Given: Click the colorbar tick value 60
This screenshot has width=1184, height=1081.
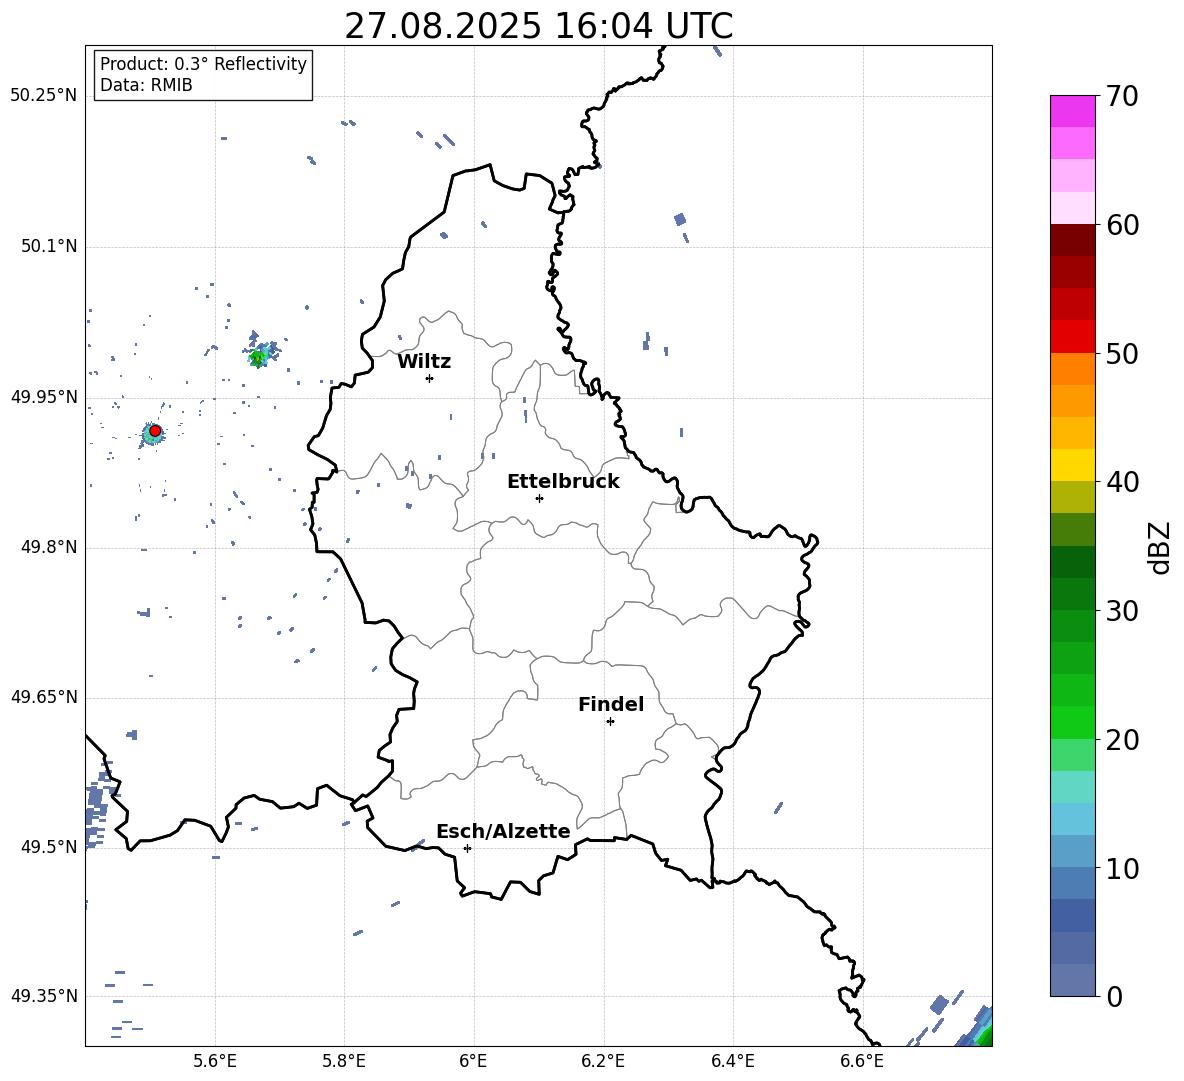Looking at the screenshot, I should tap(1122, 225).
